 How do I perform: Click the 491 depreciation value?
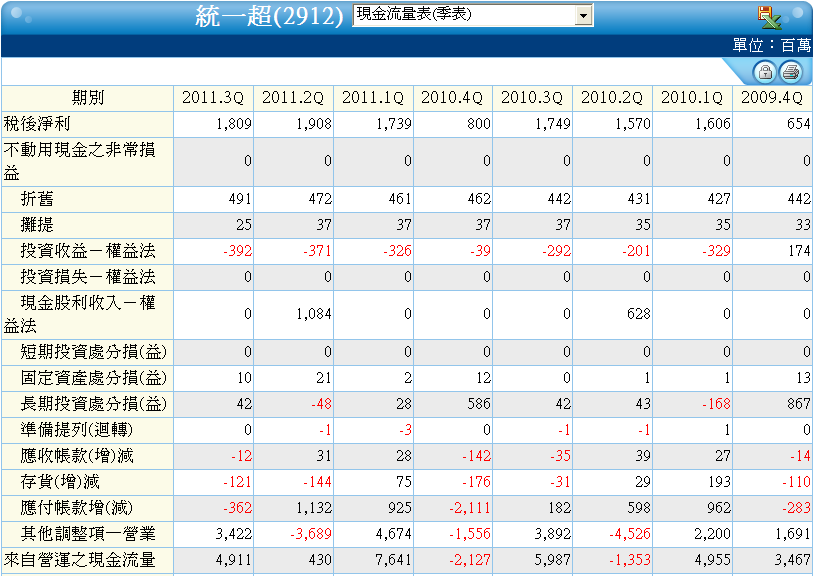240,199
